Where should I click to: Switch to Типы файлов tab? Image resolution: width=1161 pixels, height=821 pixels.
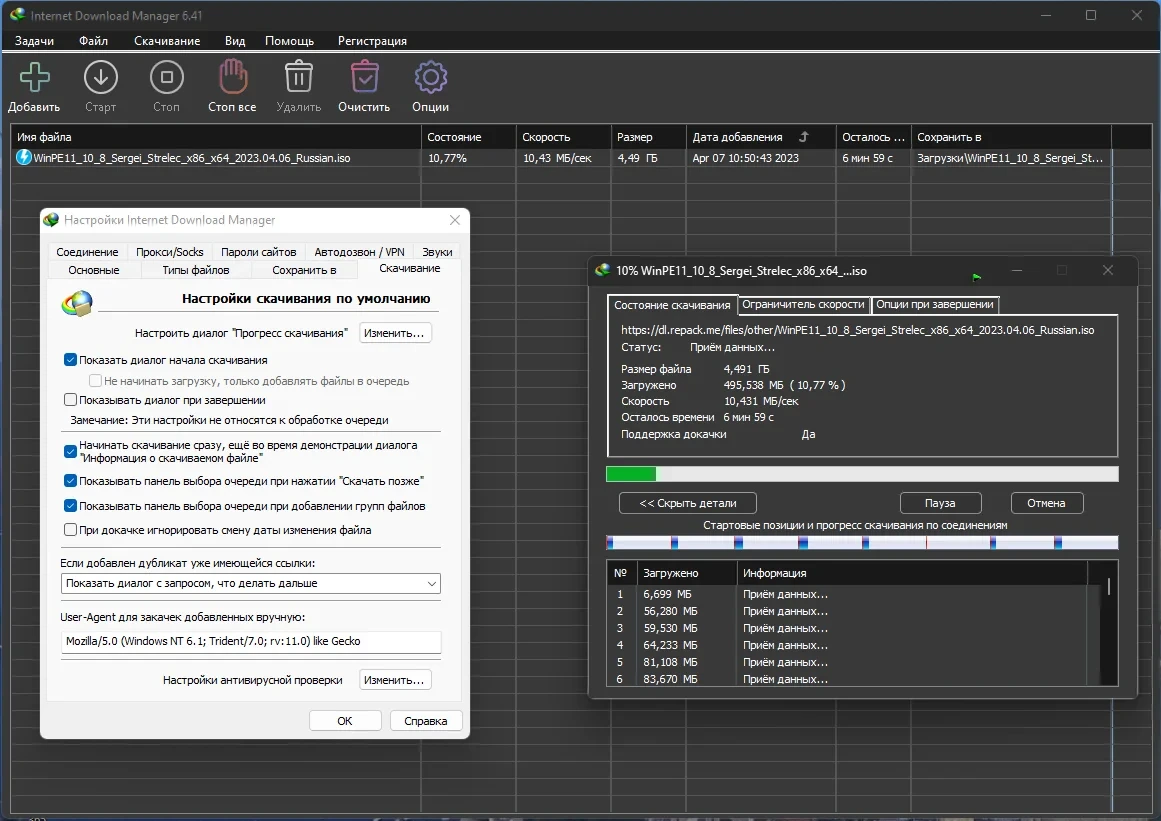click(195, 270)
